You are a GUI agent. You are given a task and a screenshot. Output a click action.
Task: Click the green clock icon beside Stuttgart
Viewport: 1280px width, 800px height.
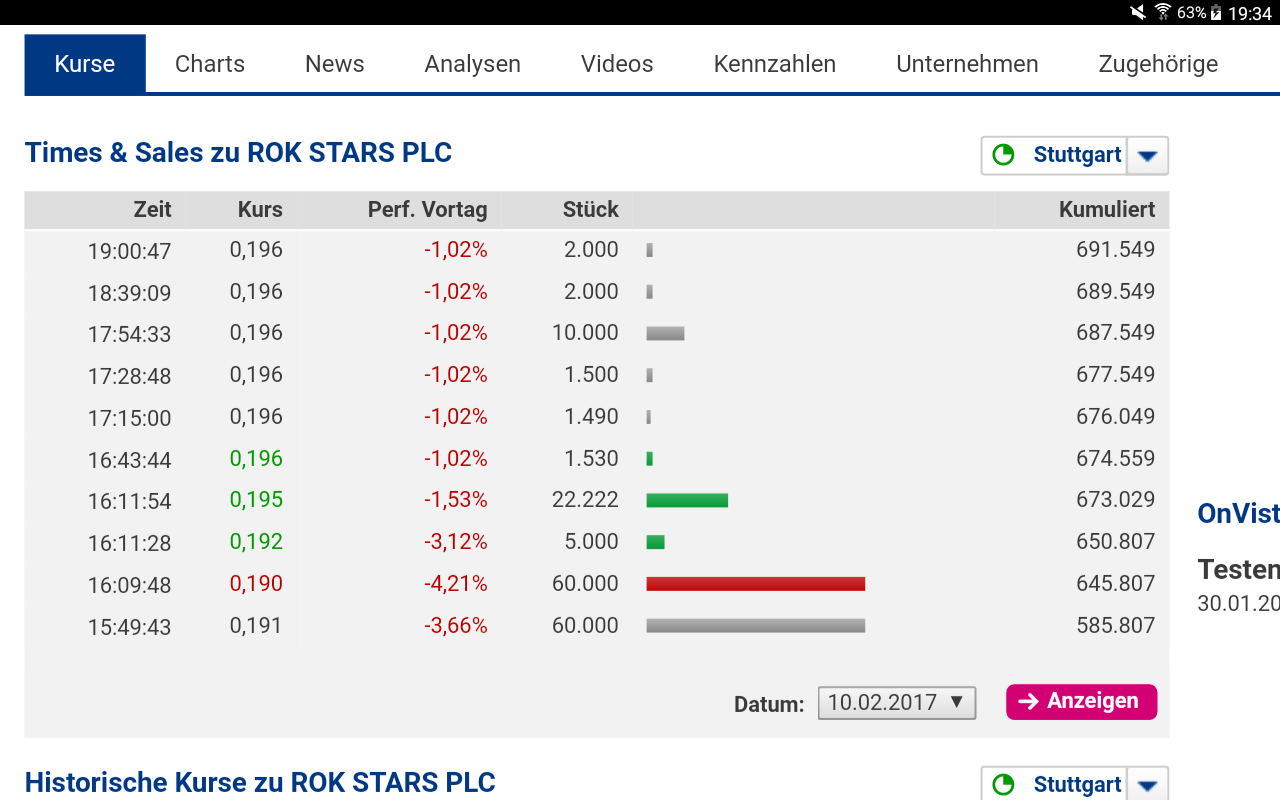(x=1003, y=155)
